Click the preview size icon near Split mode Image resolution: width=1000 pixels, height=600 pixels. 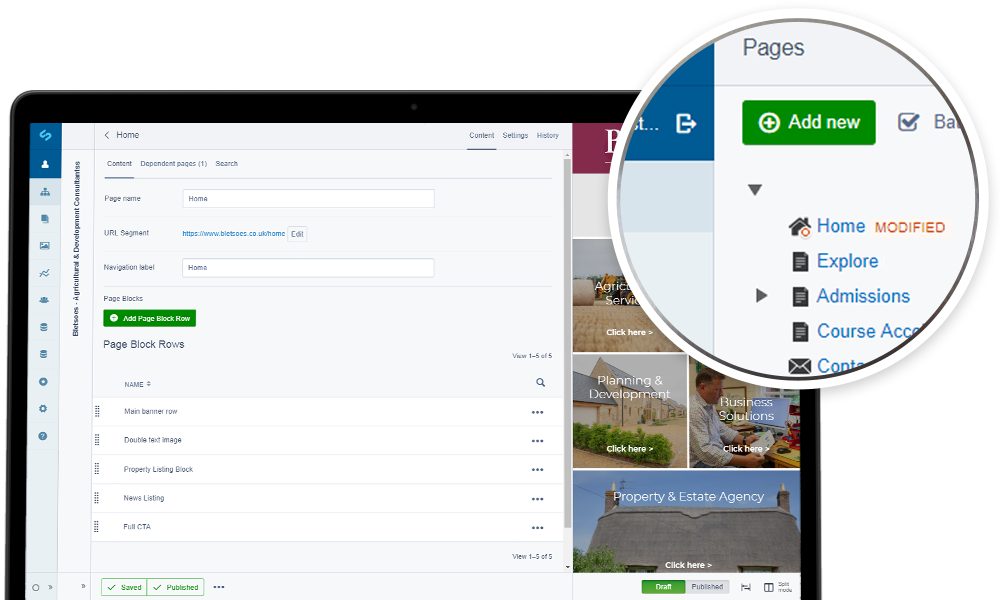pos(746,587)
